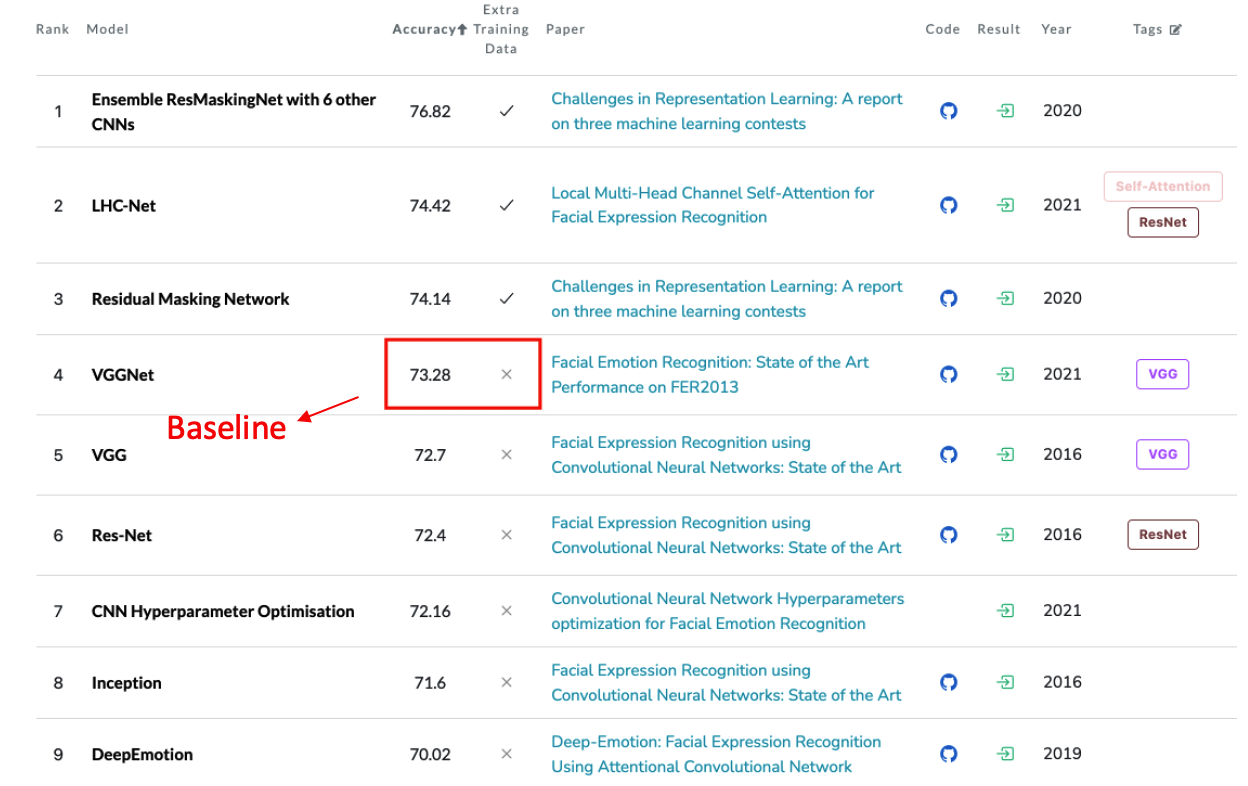The width and height of the screenshot is (1248, 786).
Task: Select the VGG tag in VGGNet row
Action: point(1162,375)
